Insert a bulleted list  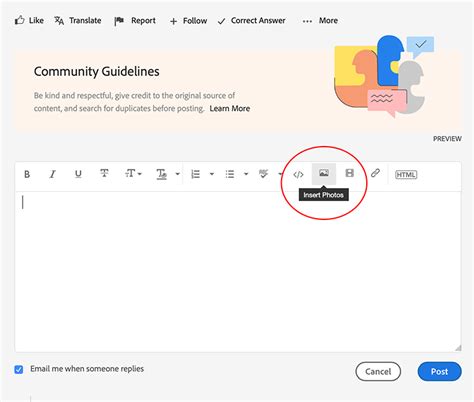230,174
